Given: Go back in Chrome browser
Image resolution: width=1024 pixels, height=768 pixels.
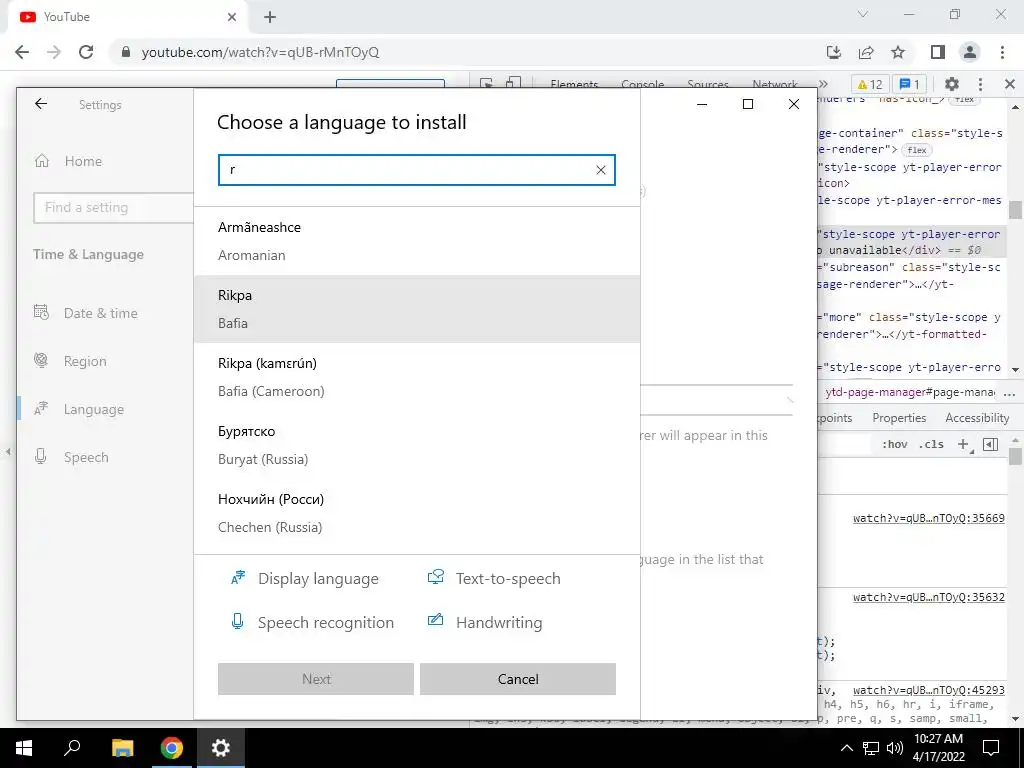Looking at the screenshot, I should point(22,52).
